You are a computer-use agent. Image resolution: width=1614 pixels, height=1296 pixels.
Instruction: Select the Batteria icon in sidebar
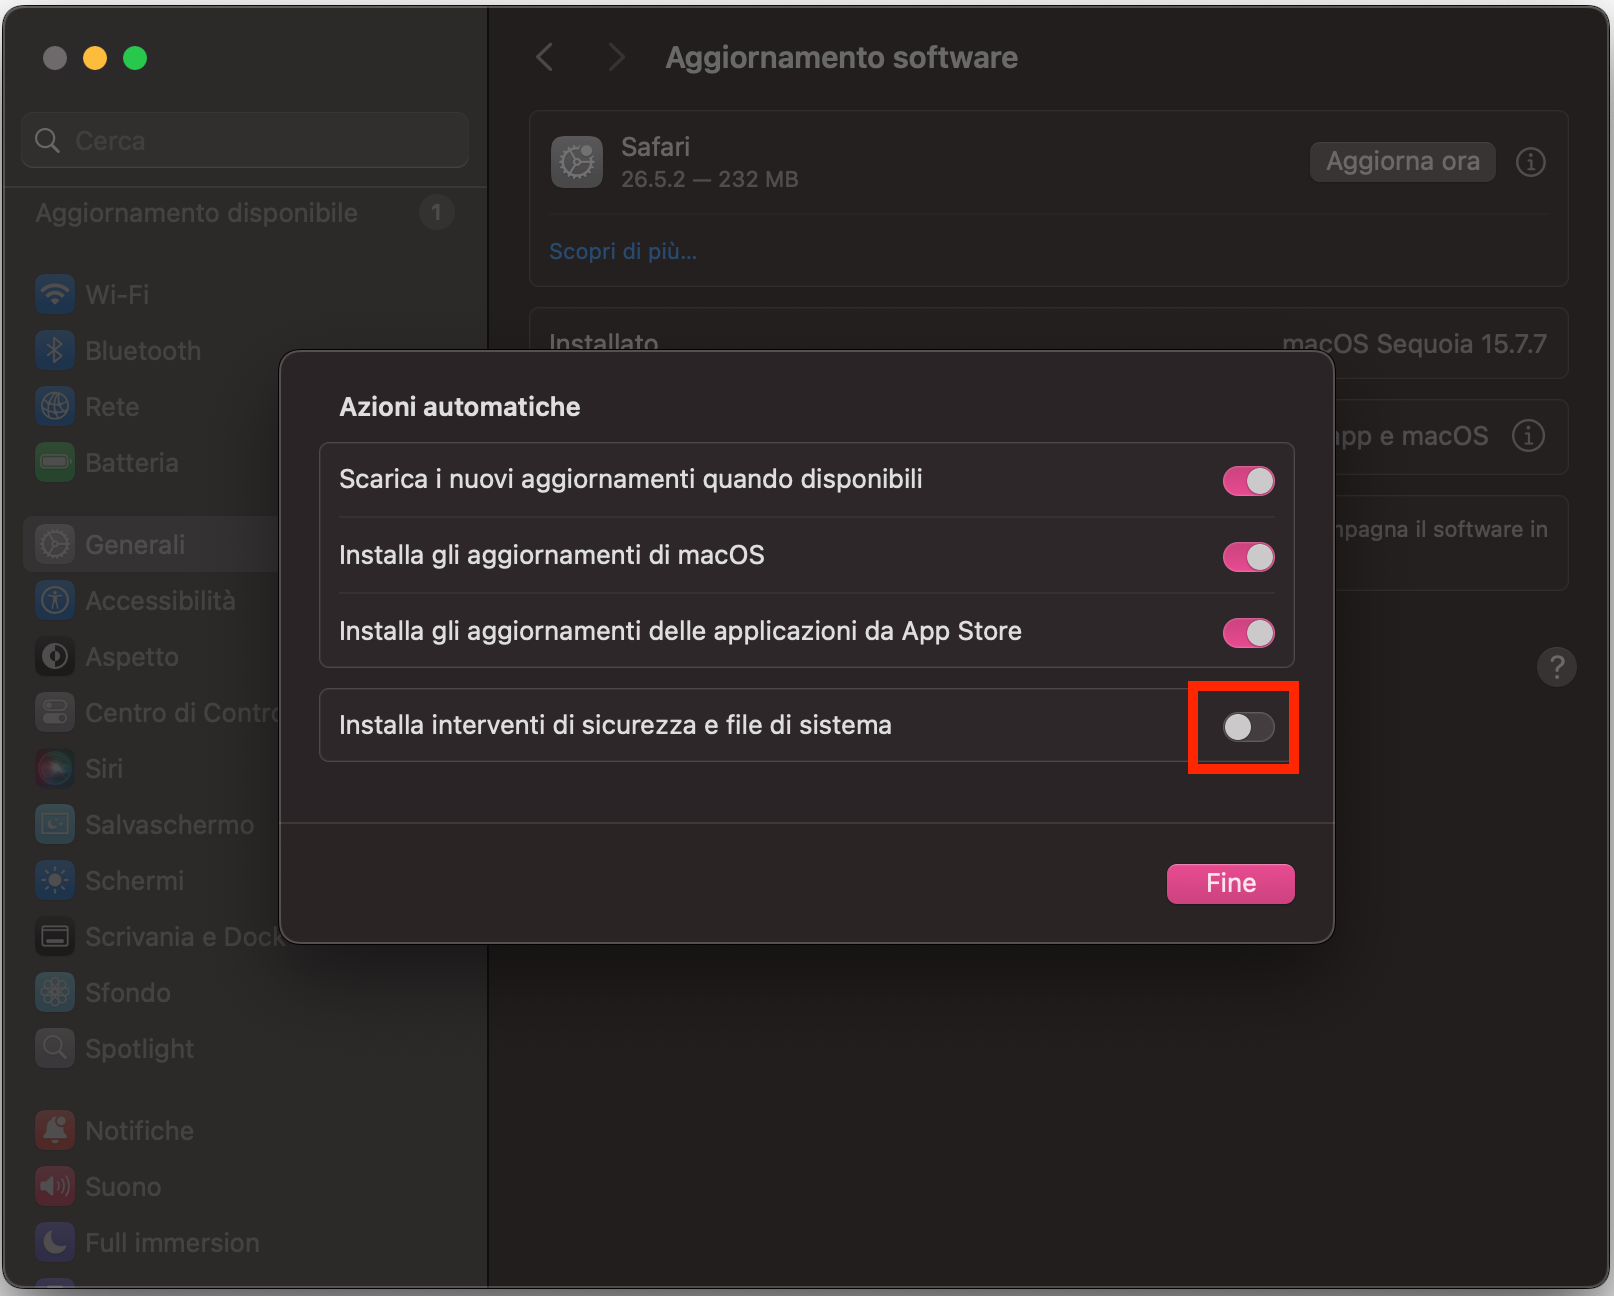[55, 462]
